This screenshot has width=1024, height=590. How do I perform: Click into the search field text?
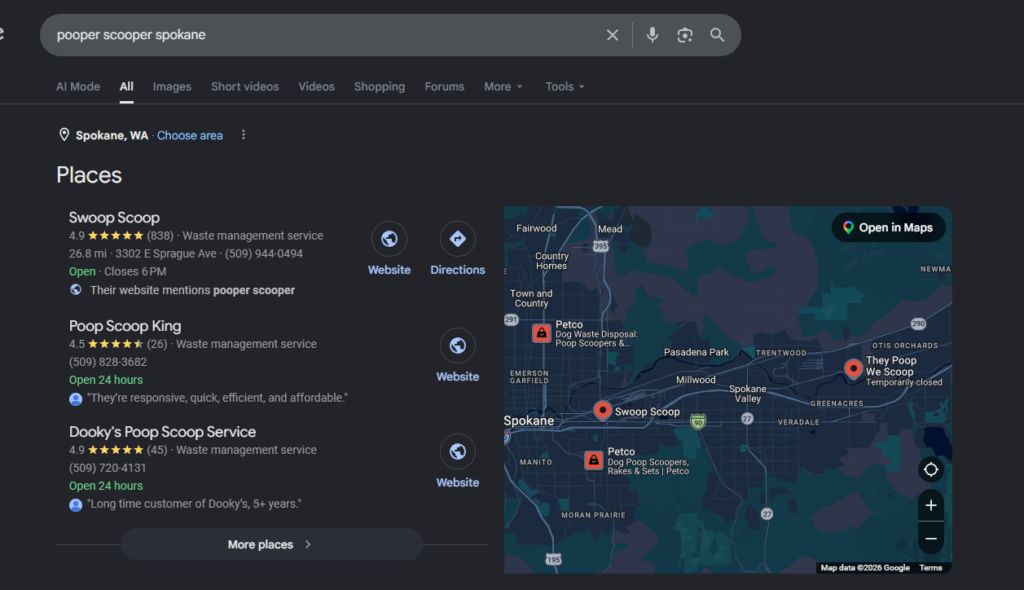coord(131,35)
